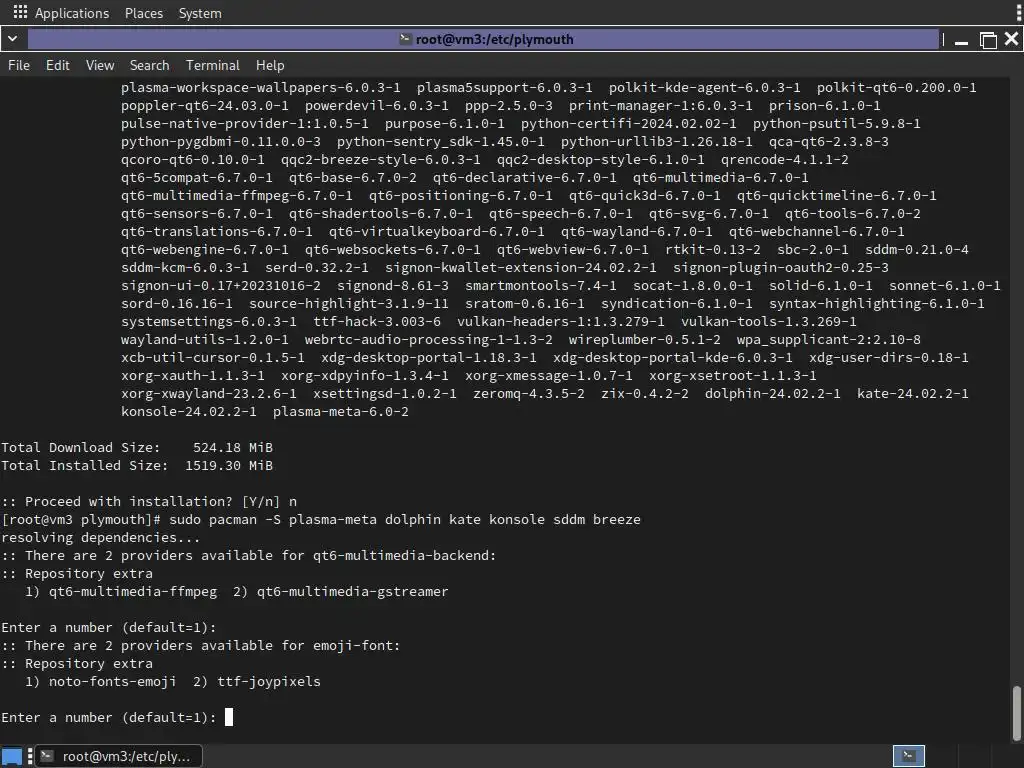Image resolution: width=1024 pixels, height=768 pixels.
Task: Click option '2) ttf-joypixels'
Action: click(x=257, y=681)
